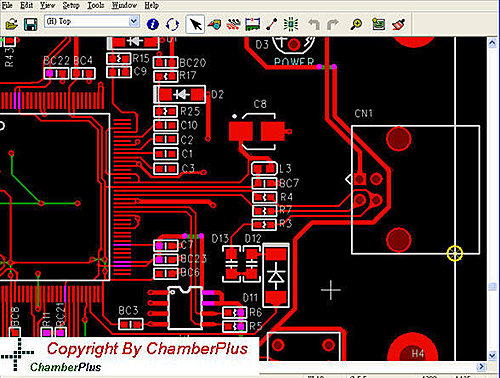
Task: Open the Window menu
Action: (x=124, y=5)
